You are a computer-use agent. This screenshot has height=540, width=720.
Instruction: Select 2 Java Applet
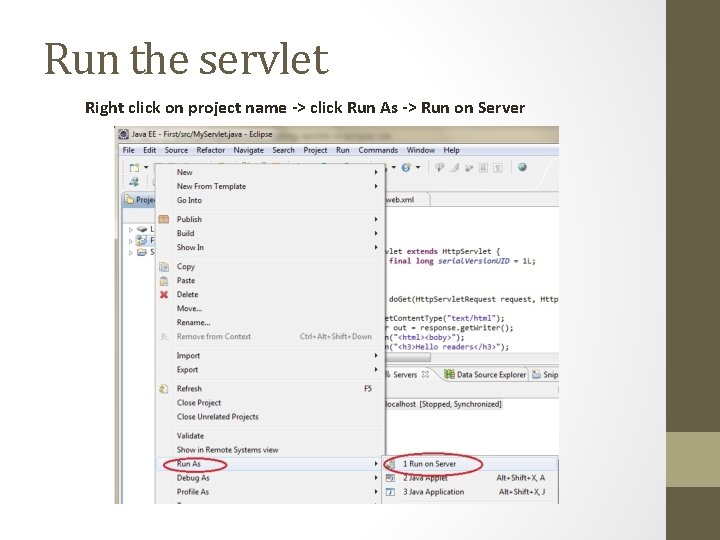coord(471,478)
